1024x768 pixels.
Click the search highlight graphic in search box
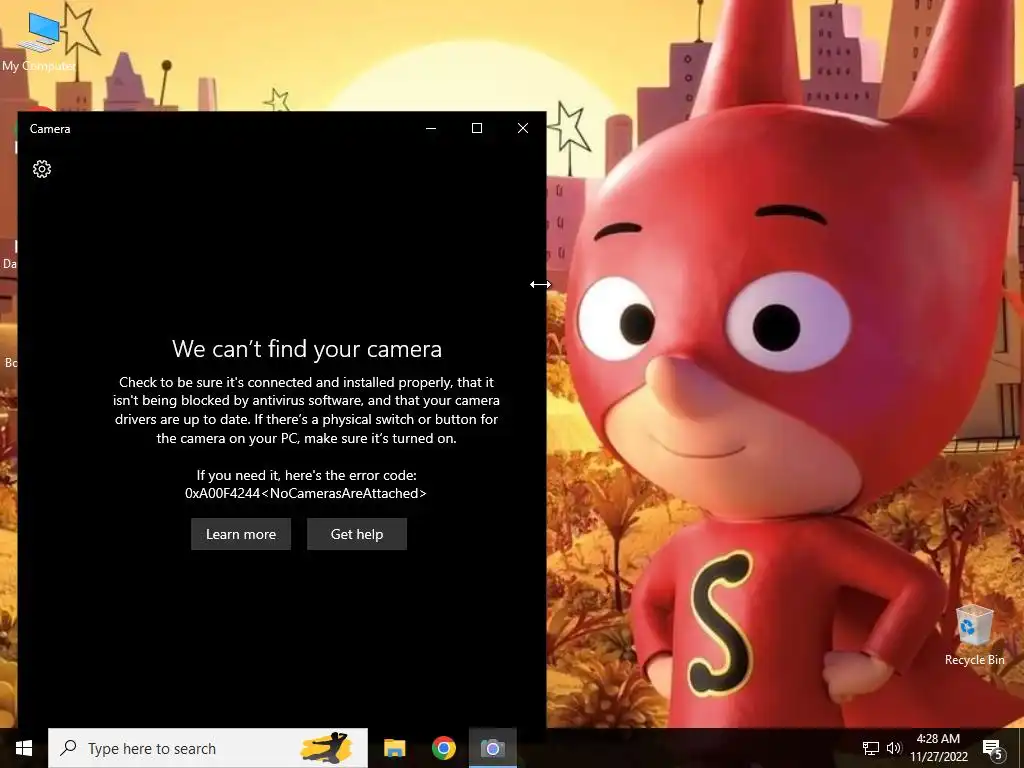click(x=327, y=748)
